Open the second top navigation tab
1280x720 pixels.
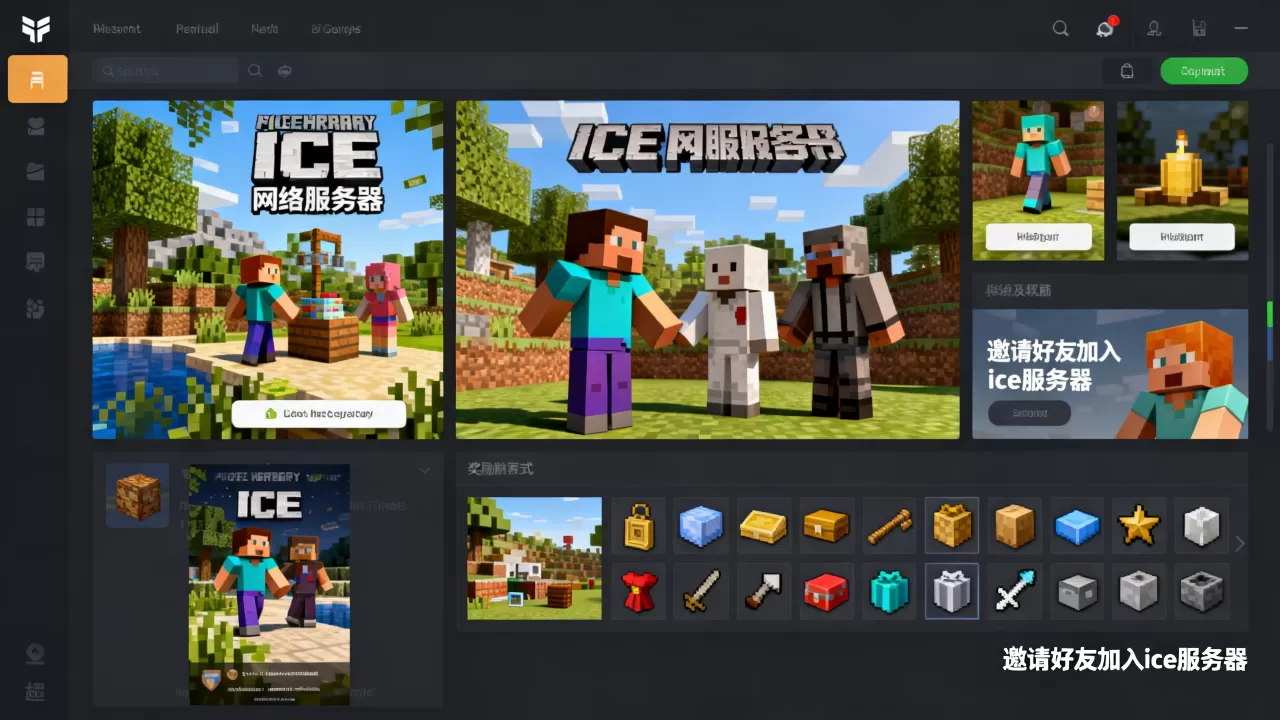tap(197, 28)
